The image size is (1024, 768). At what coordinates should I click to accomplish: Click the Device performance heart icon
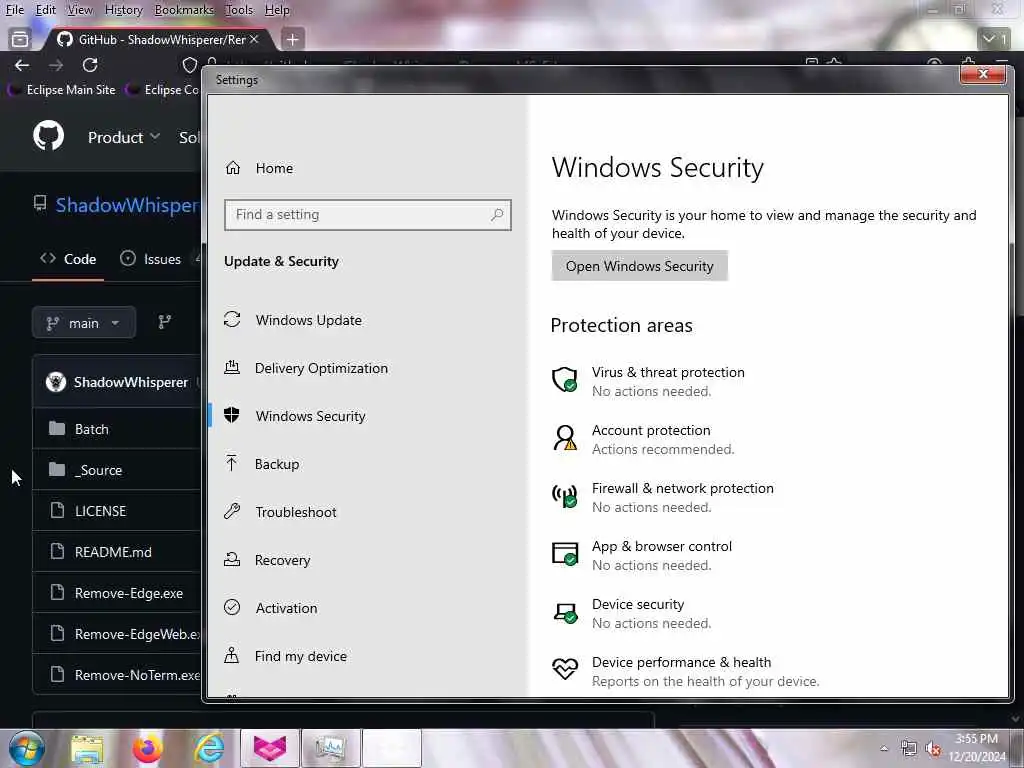click(565, 669)
